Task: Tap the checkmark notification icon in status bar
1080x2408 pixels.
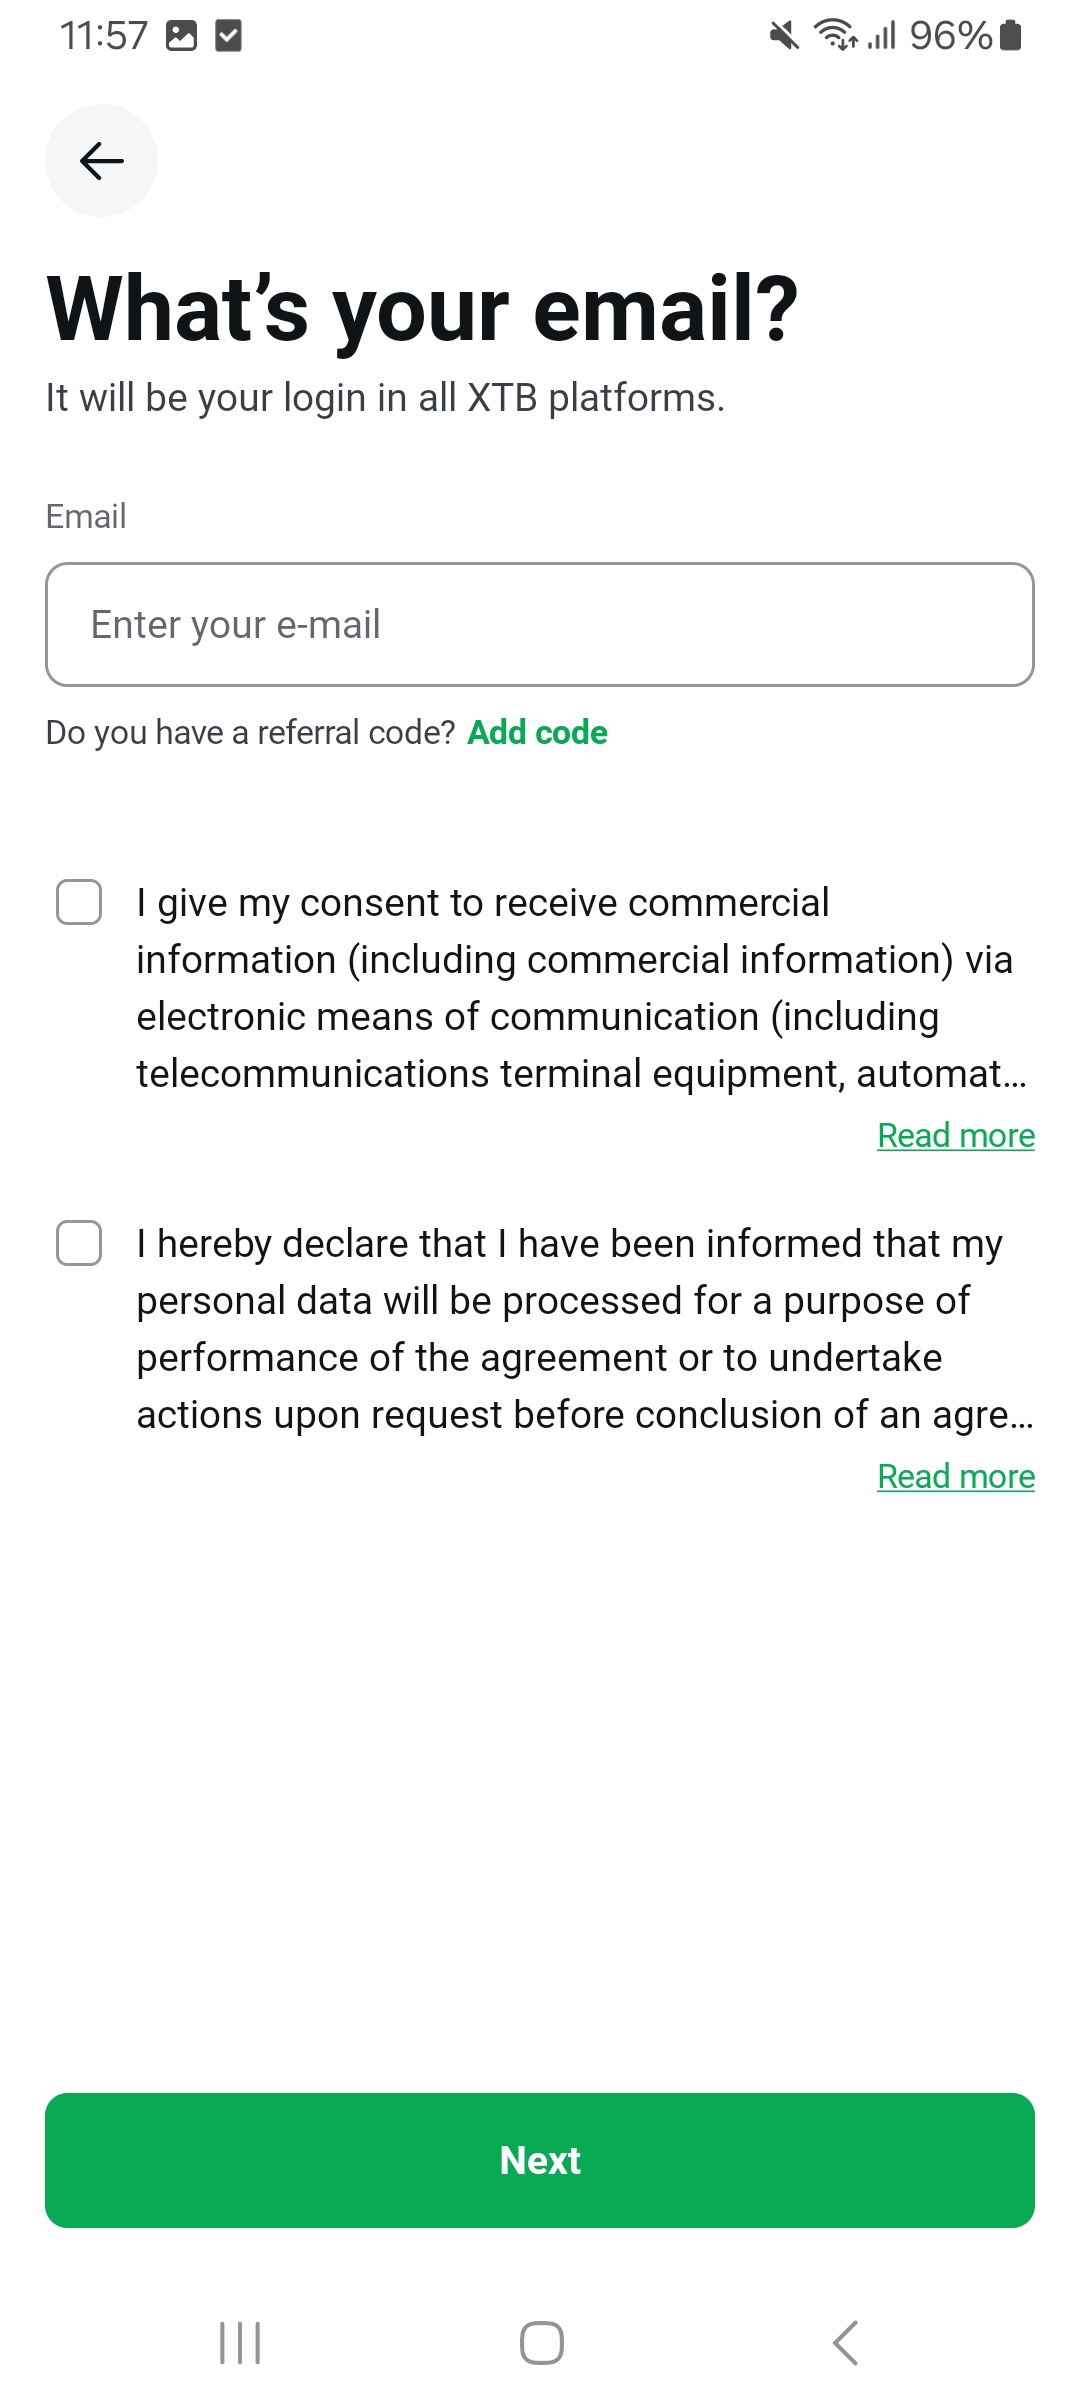Action: [x=229, y=36]
